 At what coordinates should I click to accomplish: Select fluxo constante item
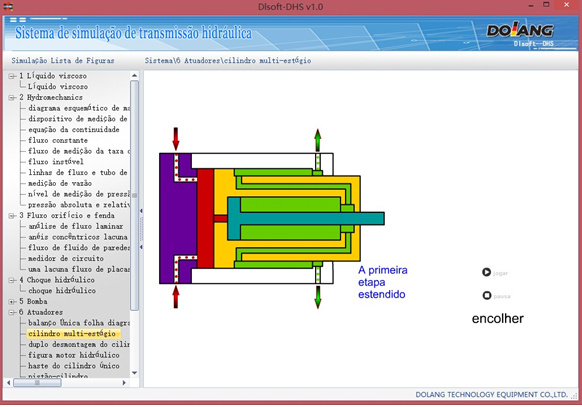[x=58, y=140]
